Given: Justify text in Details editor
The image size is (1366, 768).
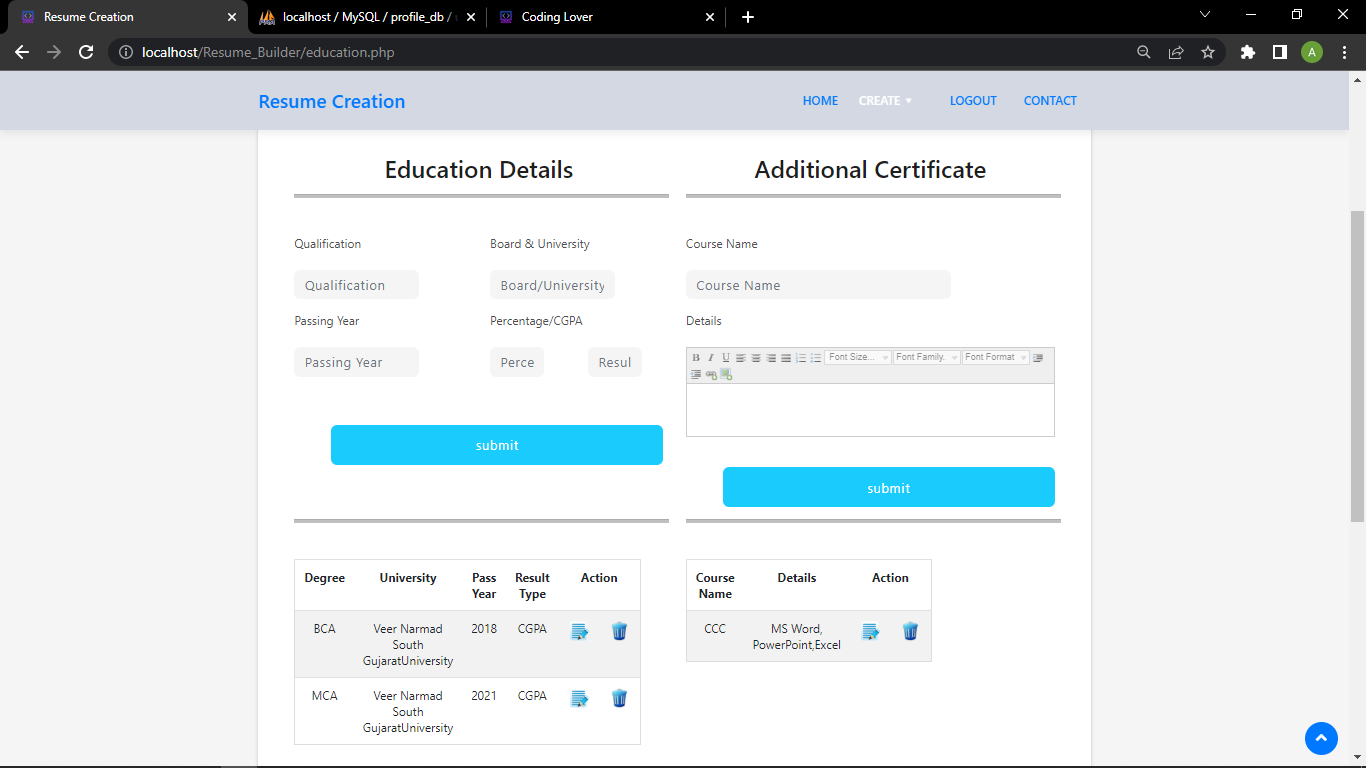Looking at the screenshot, I should coord(786,358).
